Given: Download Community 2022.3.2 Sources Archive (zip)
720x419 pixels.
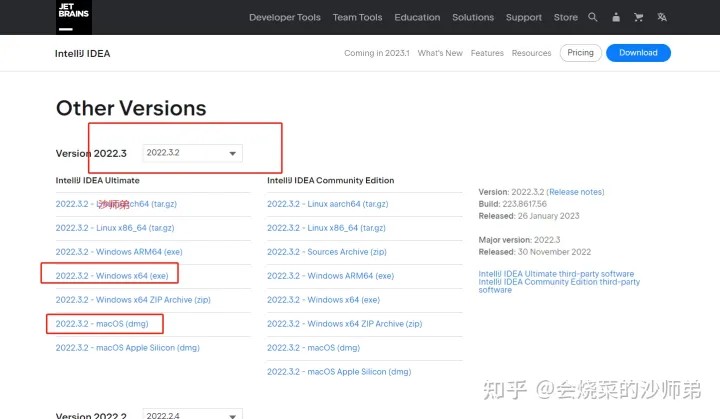Looking at the screenshot, I should [x=326, y=252].
